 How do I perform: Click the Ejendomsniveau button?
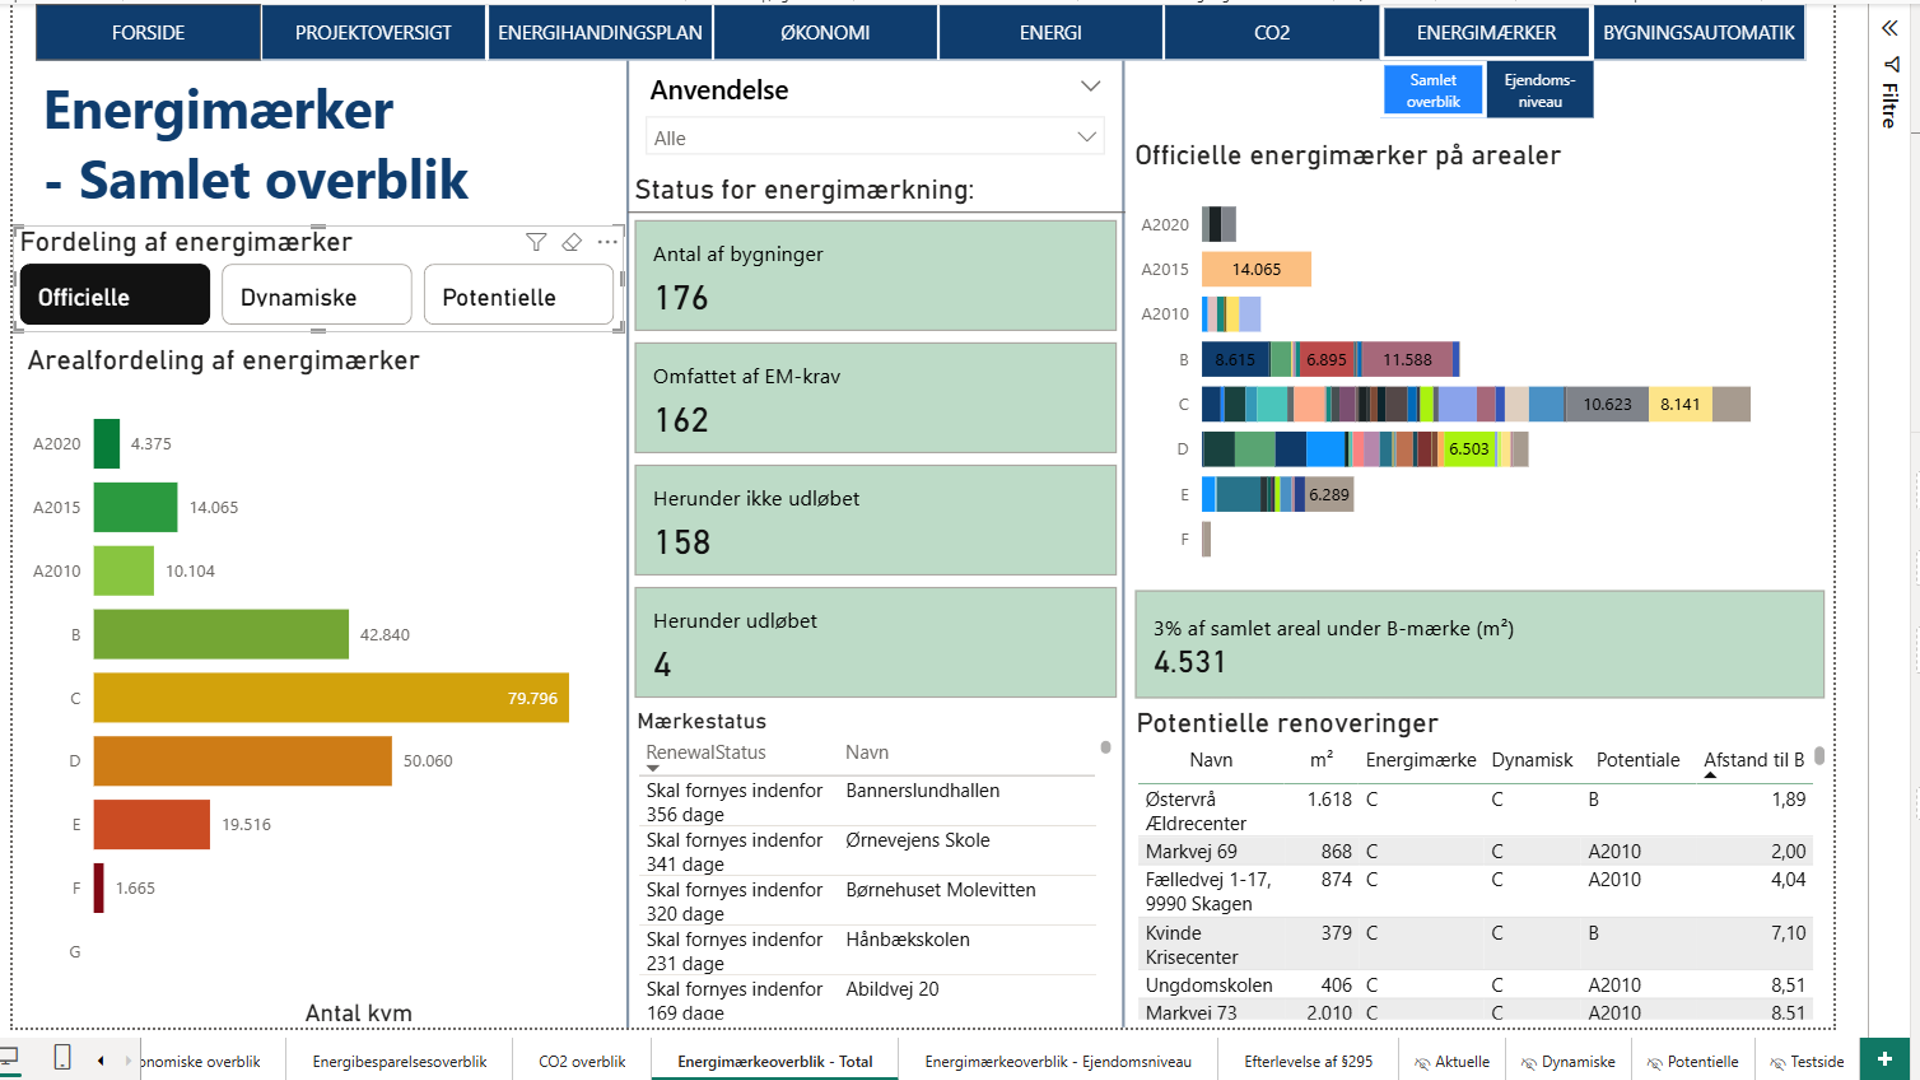pos(1539,90)
